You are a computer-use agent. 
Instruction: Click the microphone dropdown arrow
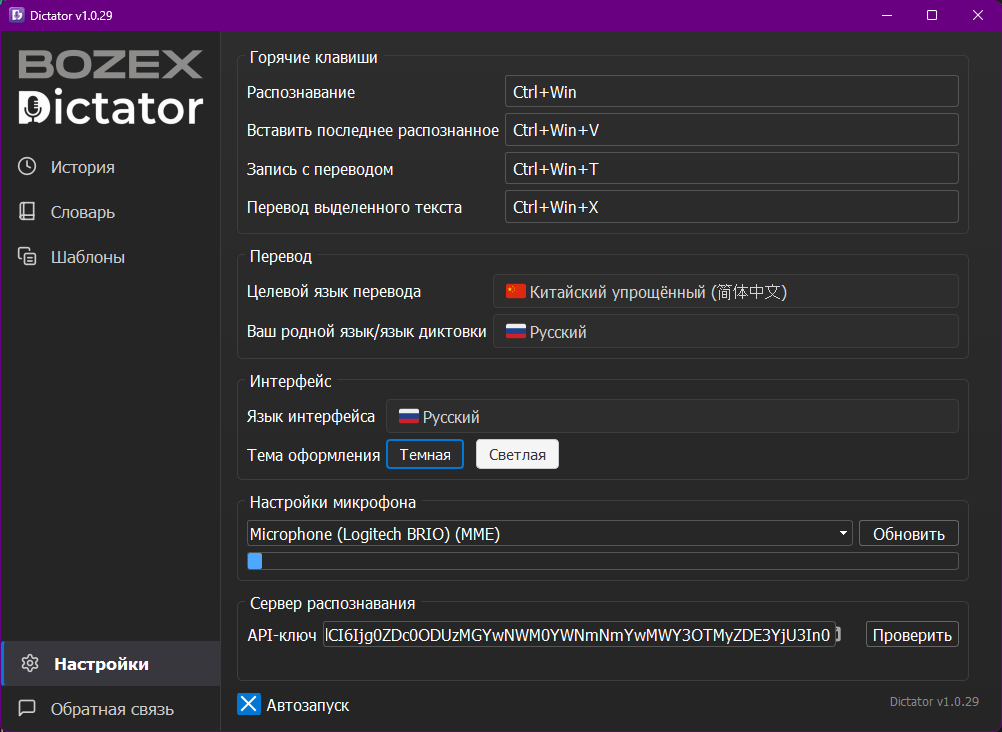pos(843,533)
